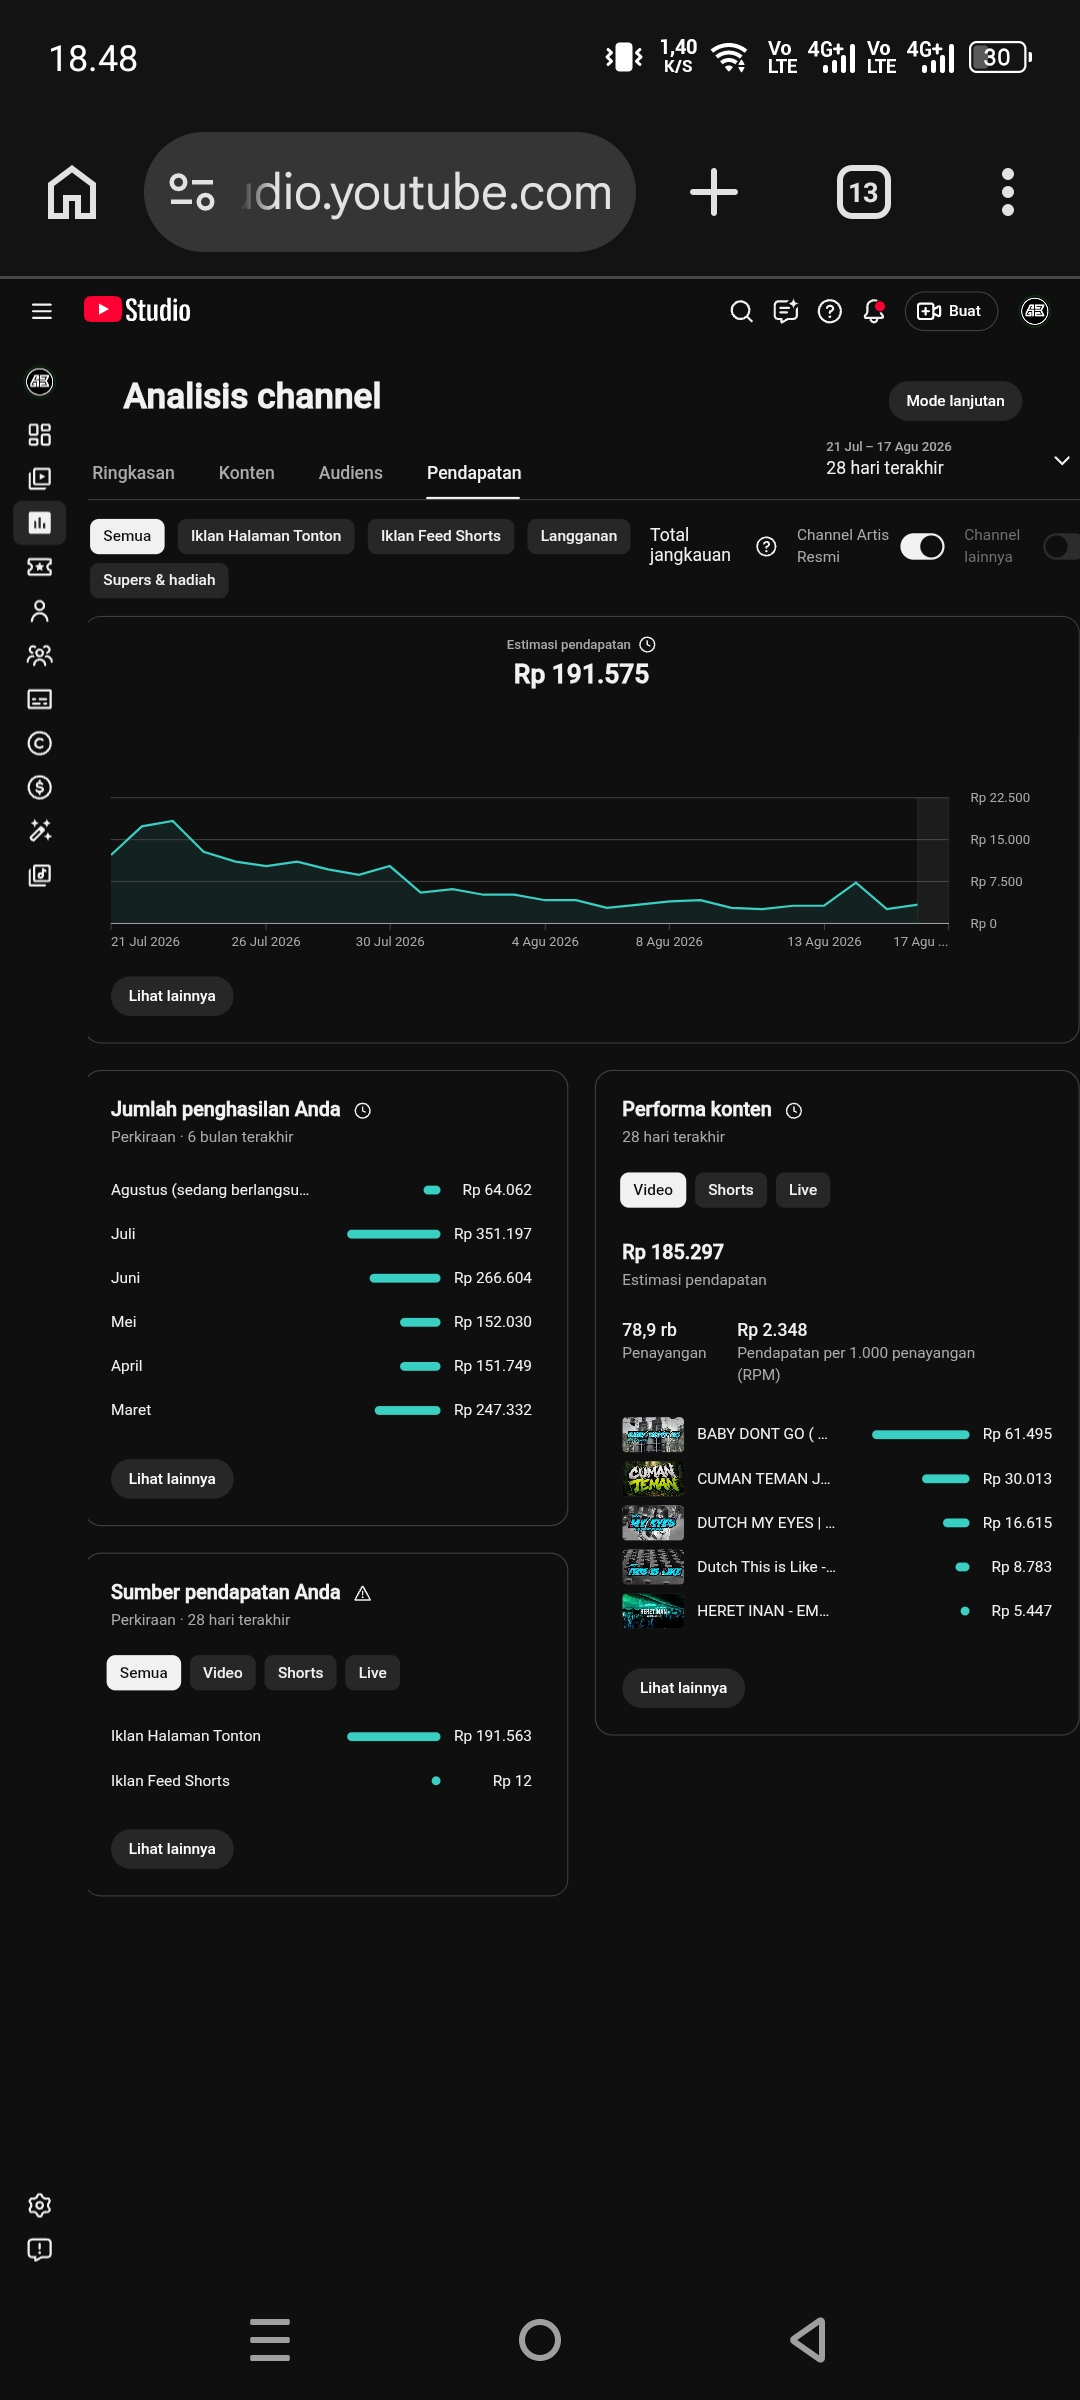Open the Subtitles sidebar icon
This screenshot has width=1080, height=2400.
click(x=39, y=699)
